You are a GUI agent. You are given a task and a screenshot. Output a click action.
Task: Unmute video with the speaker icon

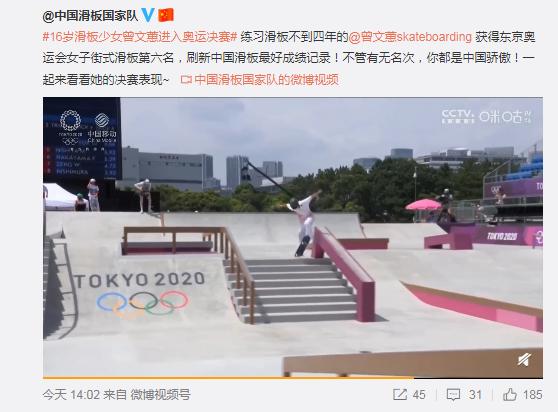[525, 360]
